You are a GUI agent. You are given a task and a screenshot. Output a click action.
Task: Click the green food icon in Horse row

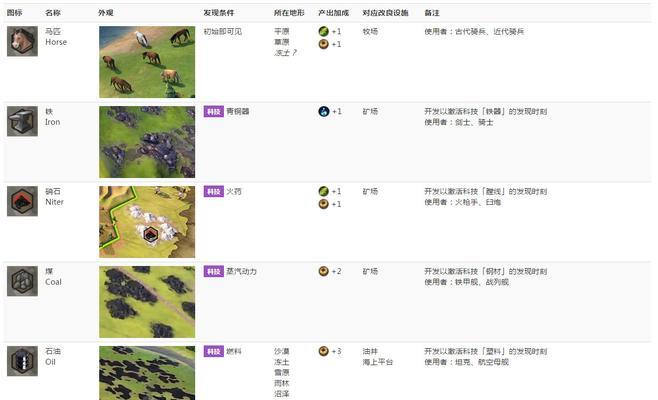(323, 31)
